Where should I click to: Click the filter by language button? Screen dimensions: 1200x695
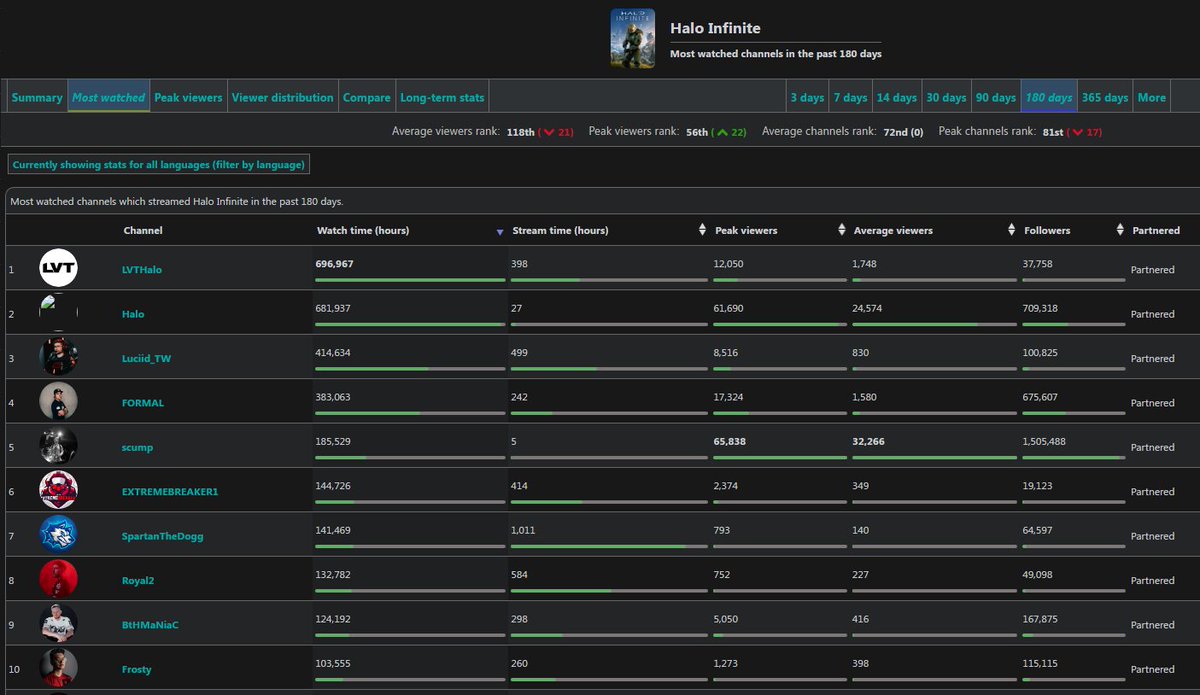coord(158,164)
